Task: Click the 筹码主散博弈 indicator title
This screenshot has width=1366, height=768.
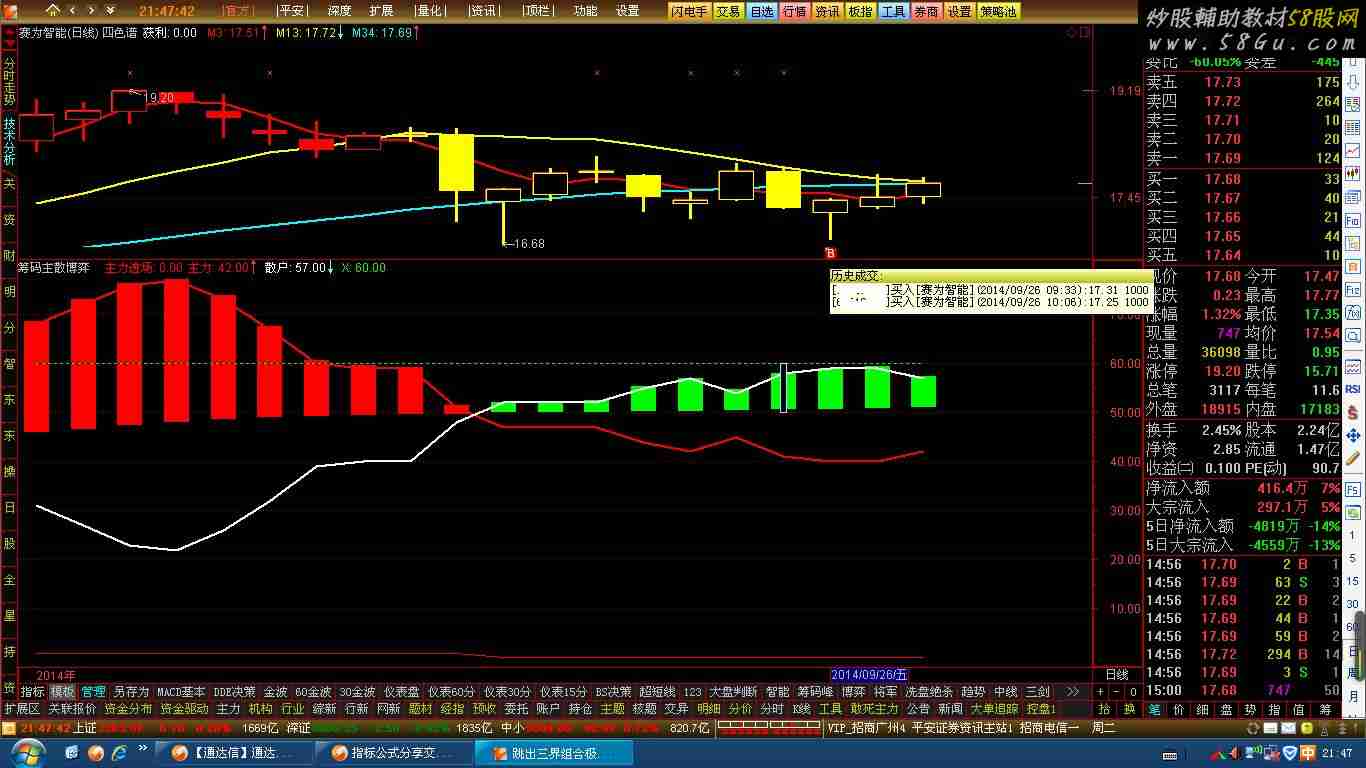Action: tap(54, 267)
